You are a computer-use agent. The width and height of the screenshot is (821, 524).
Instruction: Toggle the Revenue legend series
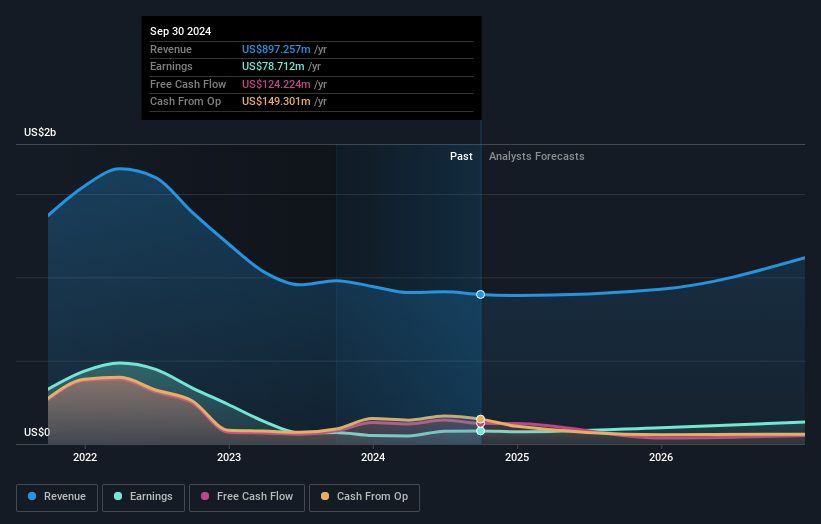click(x=57, y=497)
